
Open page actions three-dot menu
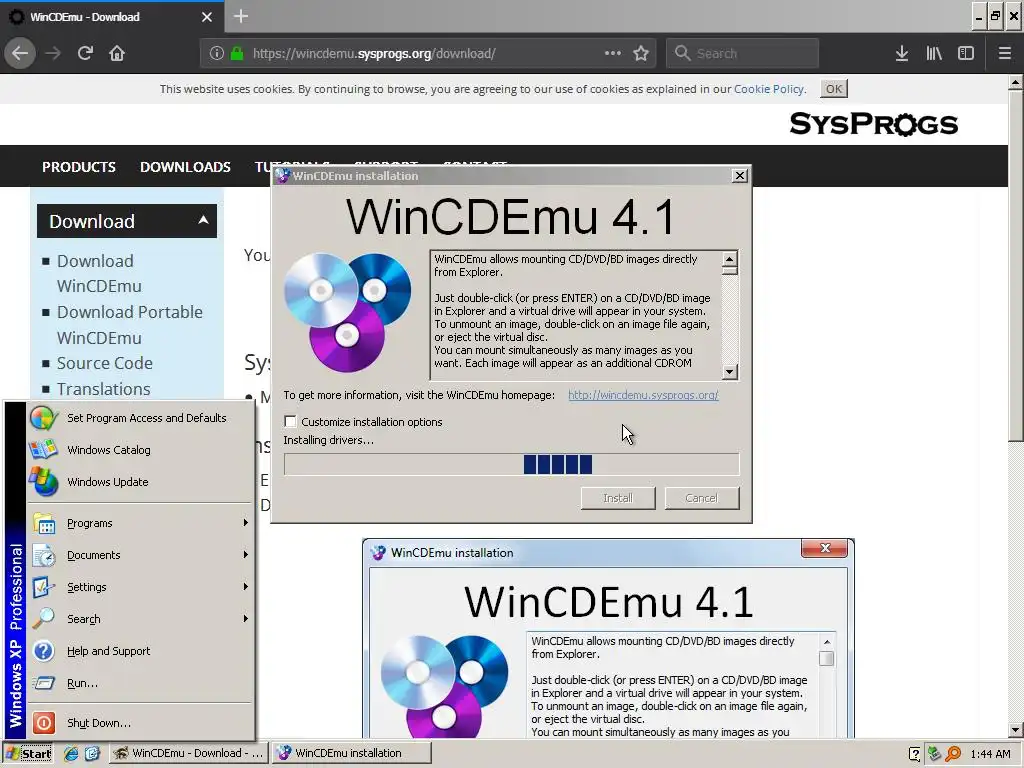pyautogui.click(x=613, y=53)
